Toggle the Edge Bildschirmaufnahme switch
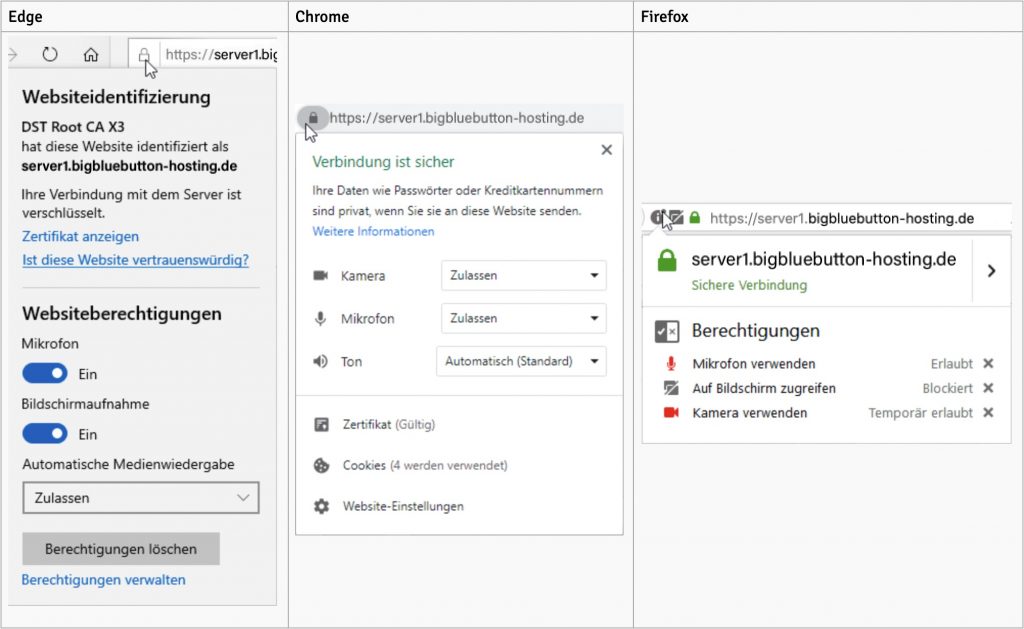Viewport: 1024px width, 629px height. [x=45, y=433]
